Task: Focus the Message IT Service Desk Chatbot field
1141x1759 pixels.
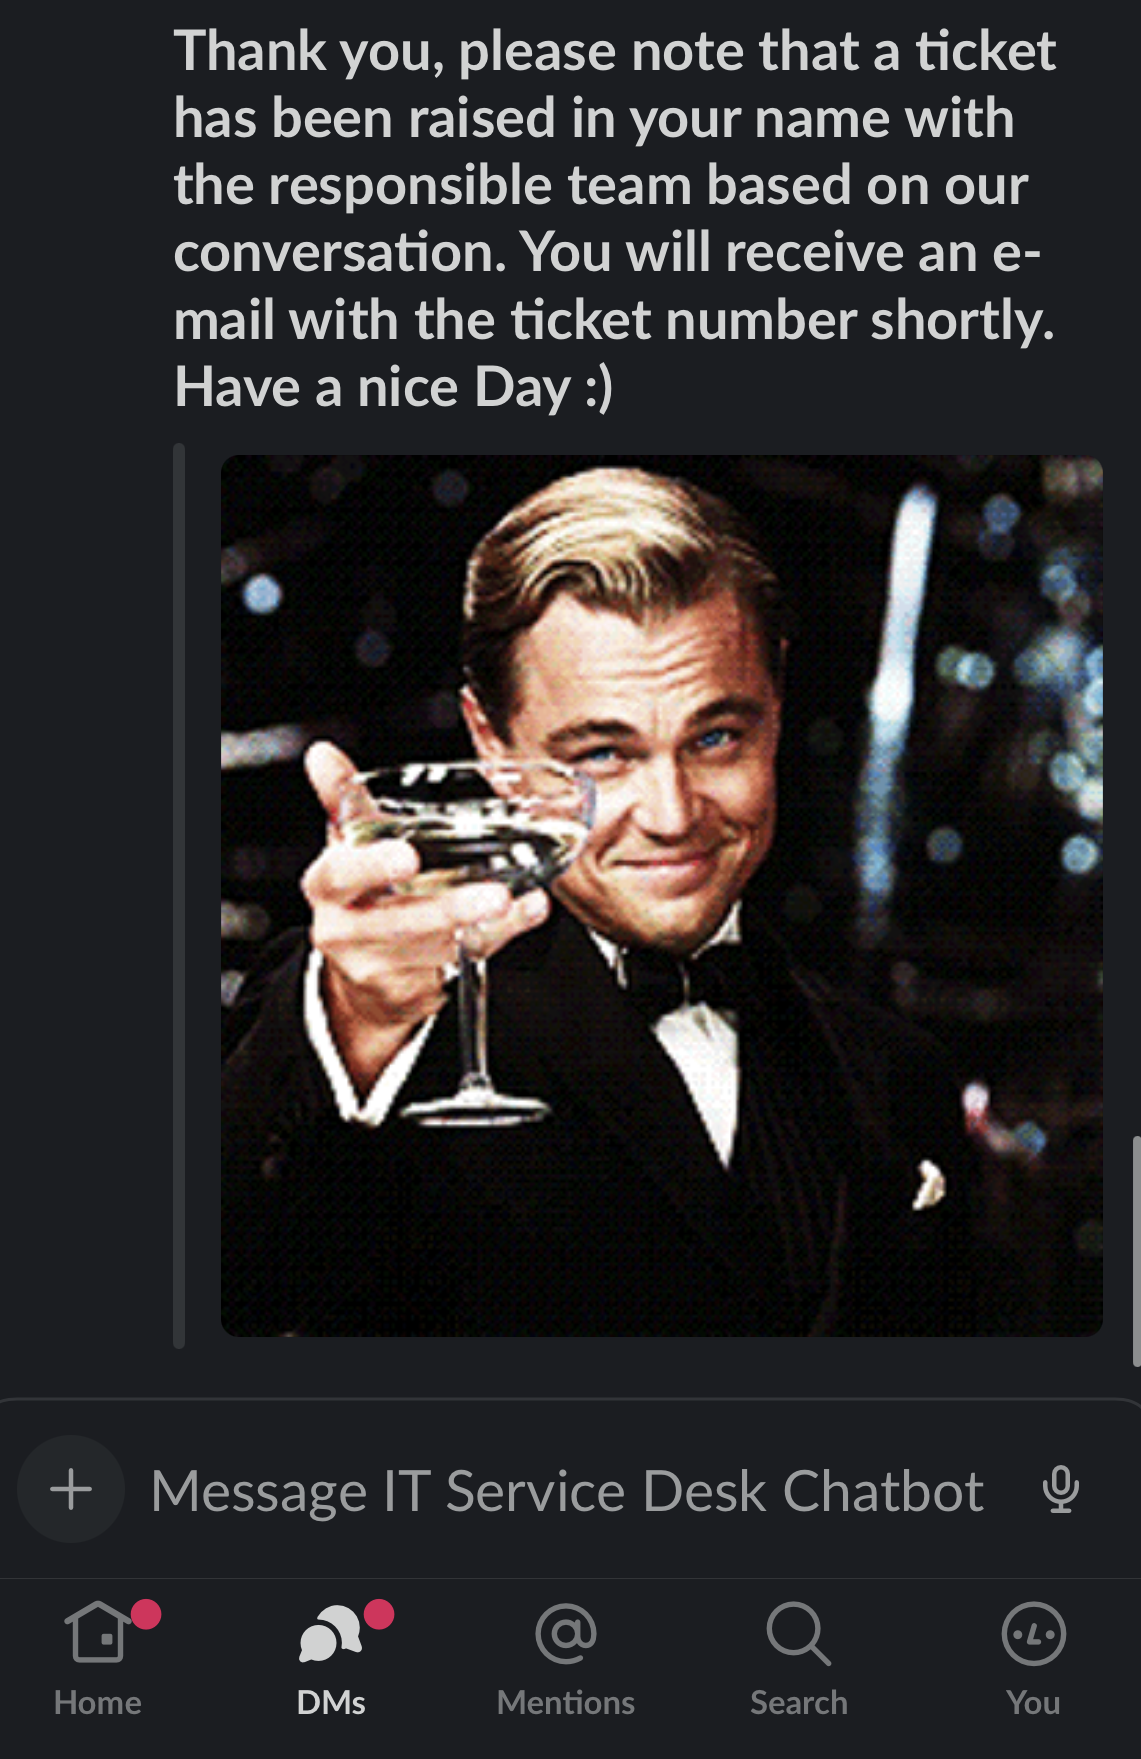Action: [x=567, y=1491]
